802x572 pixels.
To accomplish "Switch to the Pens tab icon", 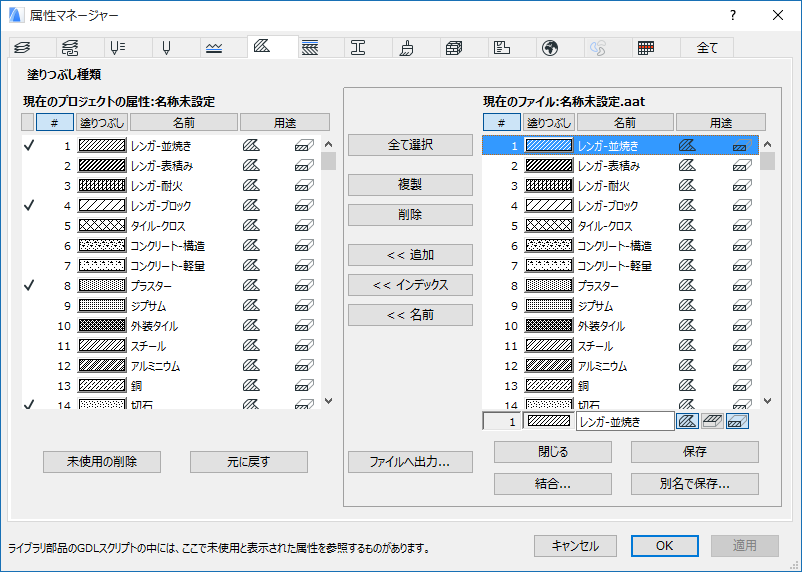I will pyautogui.click(x=166, y=48).
